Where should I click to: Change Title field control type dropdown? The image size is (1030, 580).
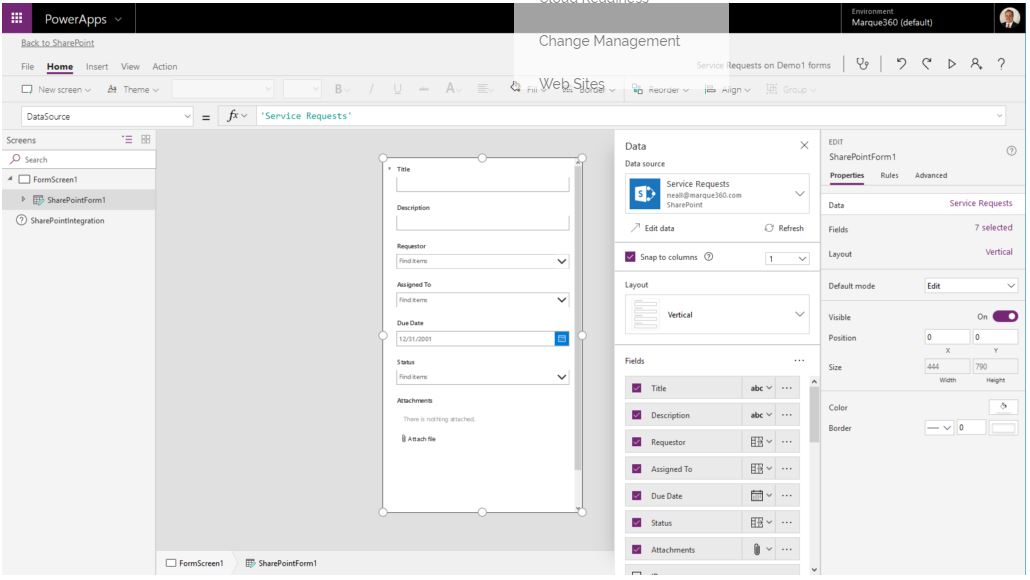761,388
